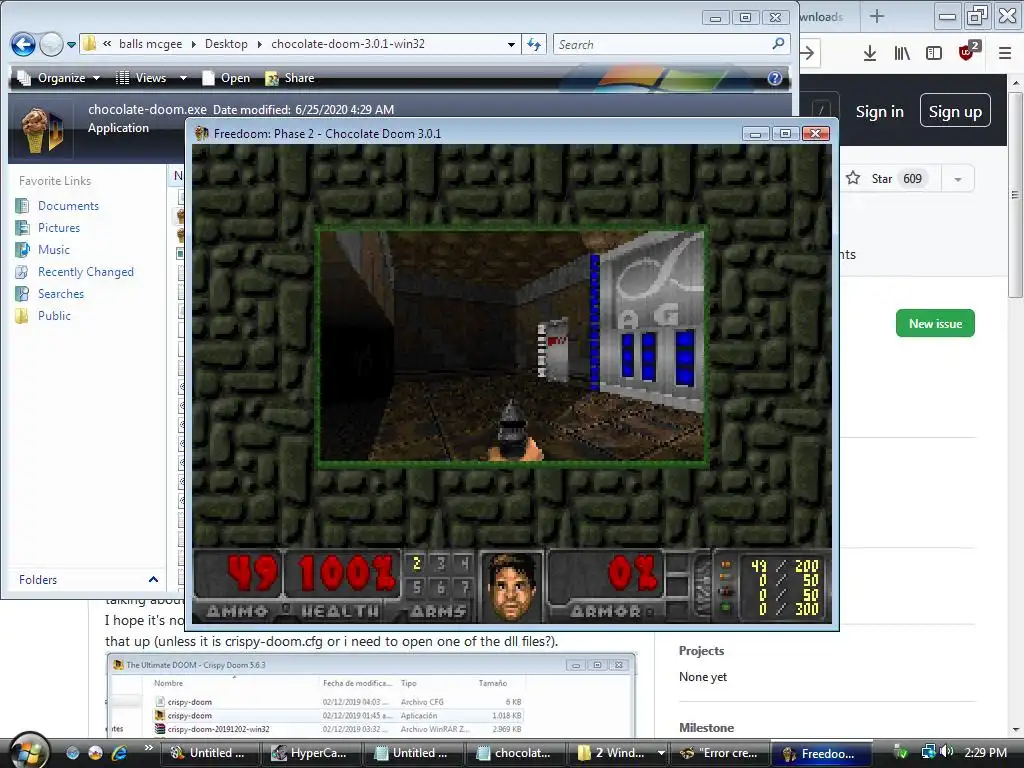Expand the Views dropdown arrow

[x=184, y=78]
